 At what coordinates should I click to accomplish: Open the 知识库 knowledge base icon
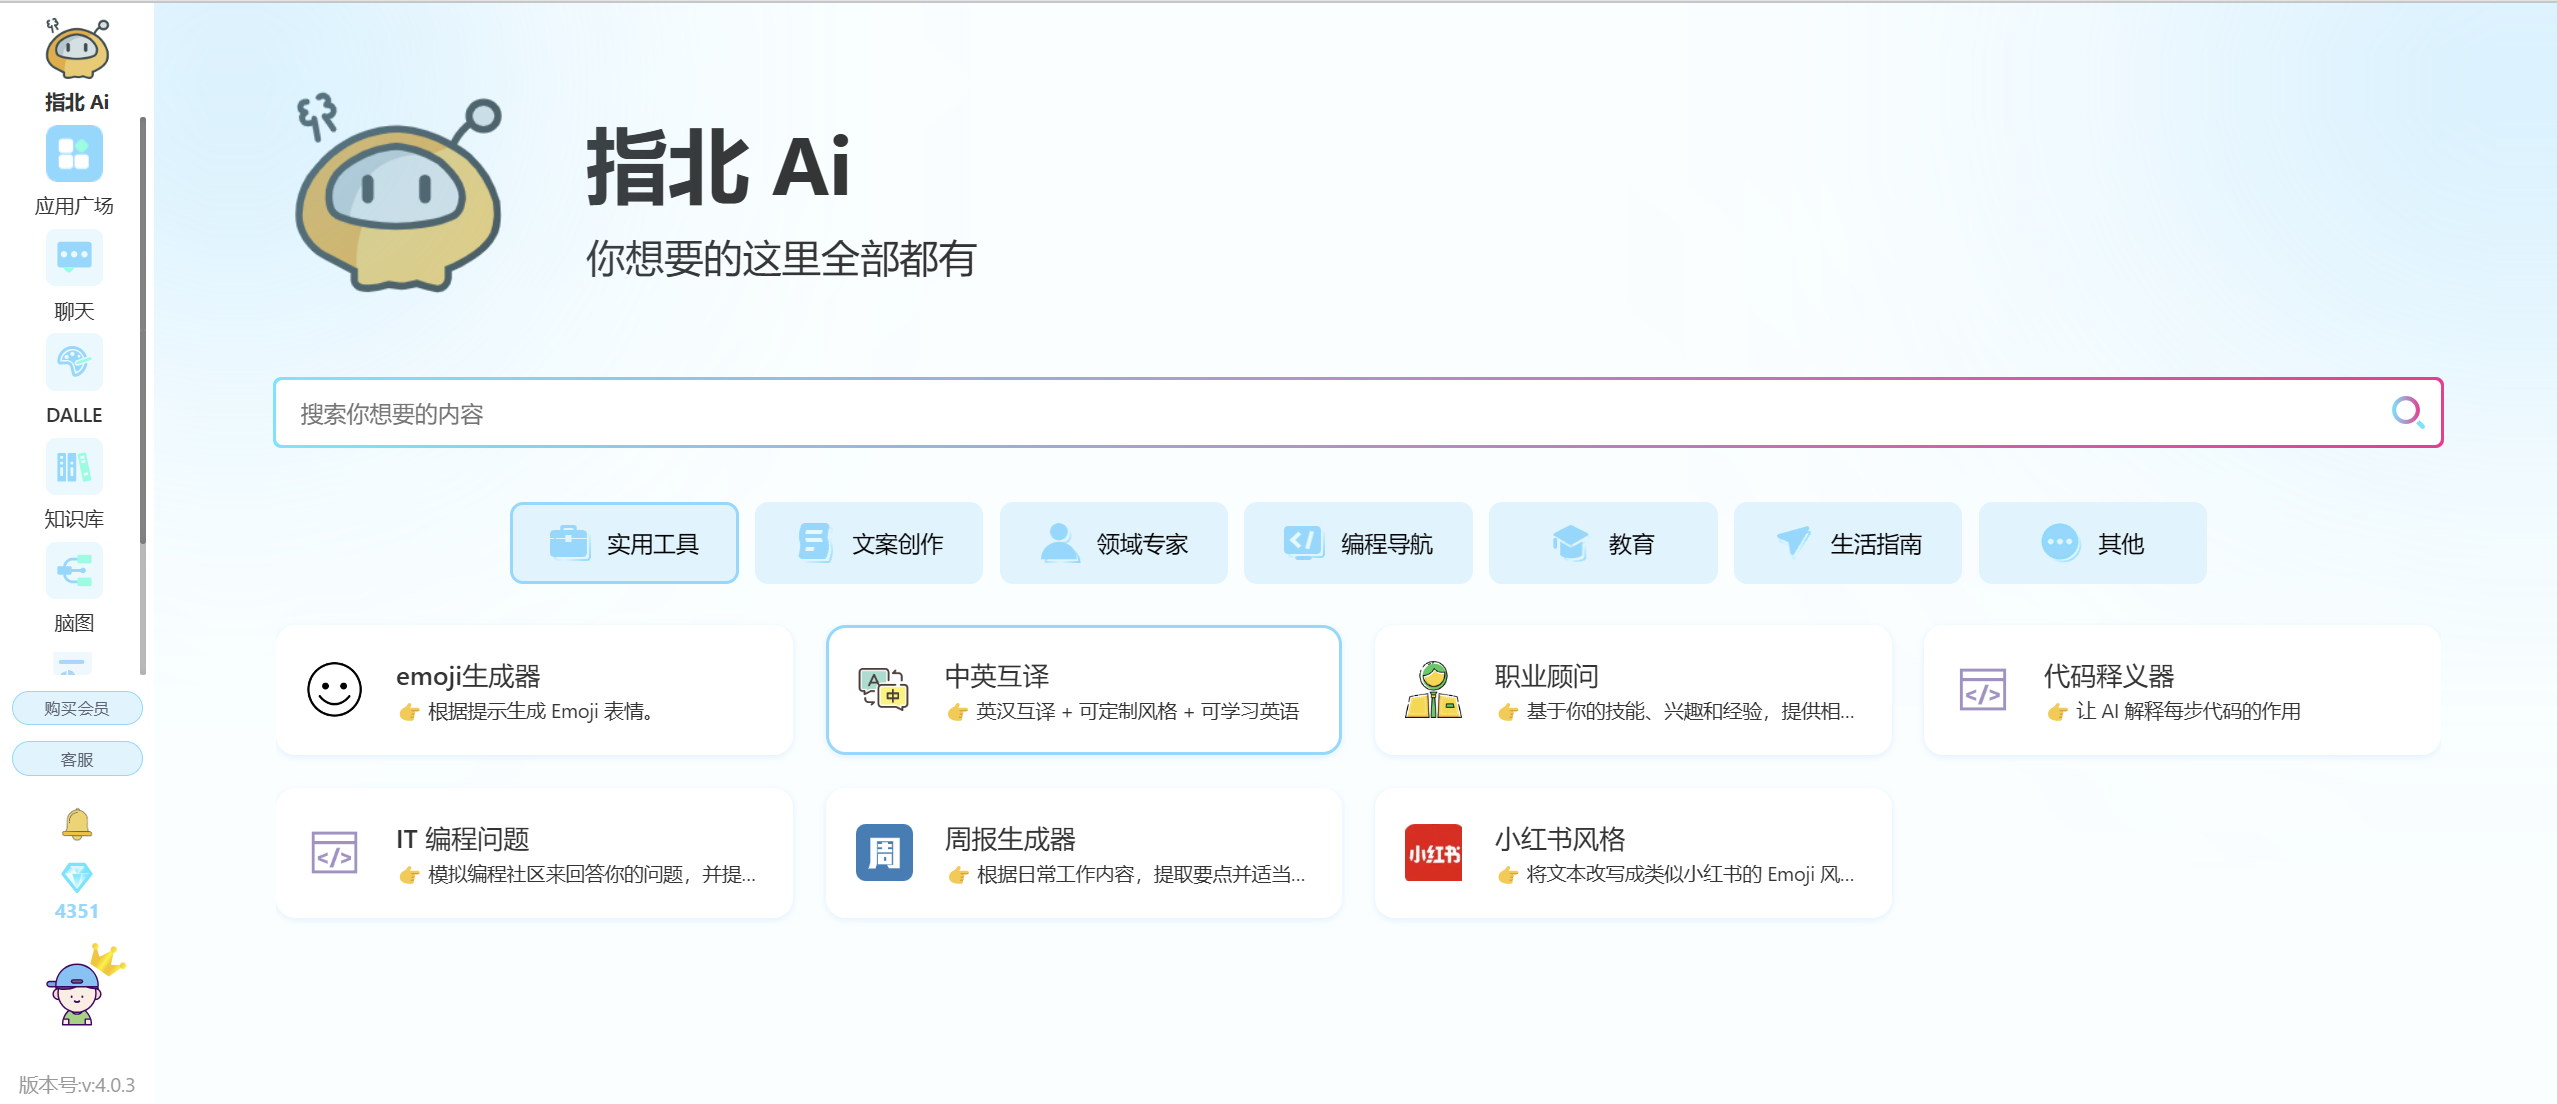(74, 467)
